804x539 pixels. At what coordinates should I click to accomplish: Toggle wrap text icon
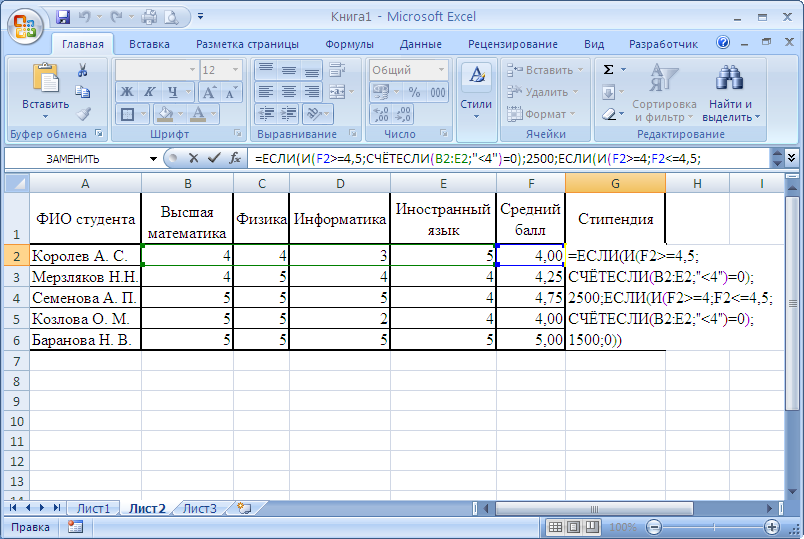pyautogui.click(x=337, y=70)
